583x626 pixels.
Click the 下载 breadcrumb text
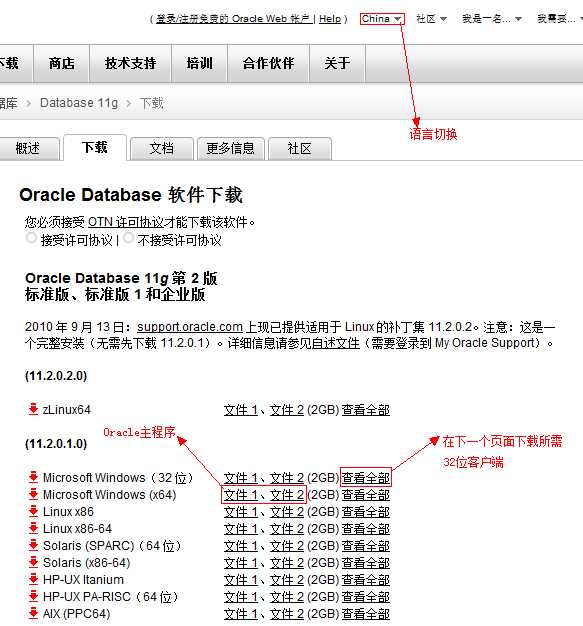(151, 103)
